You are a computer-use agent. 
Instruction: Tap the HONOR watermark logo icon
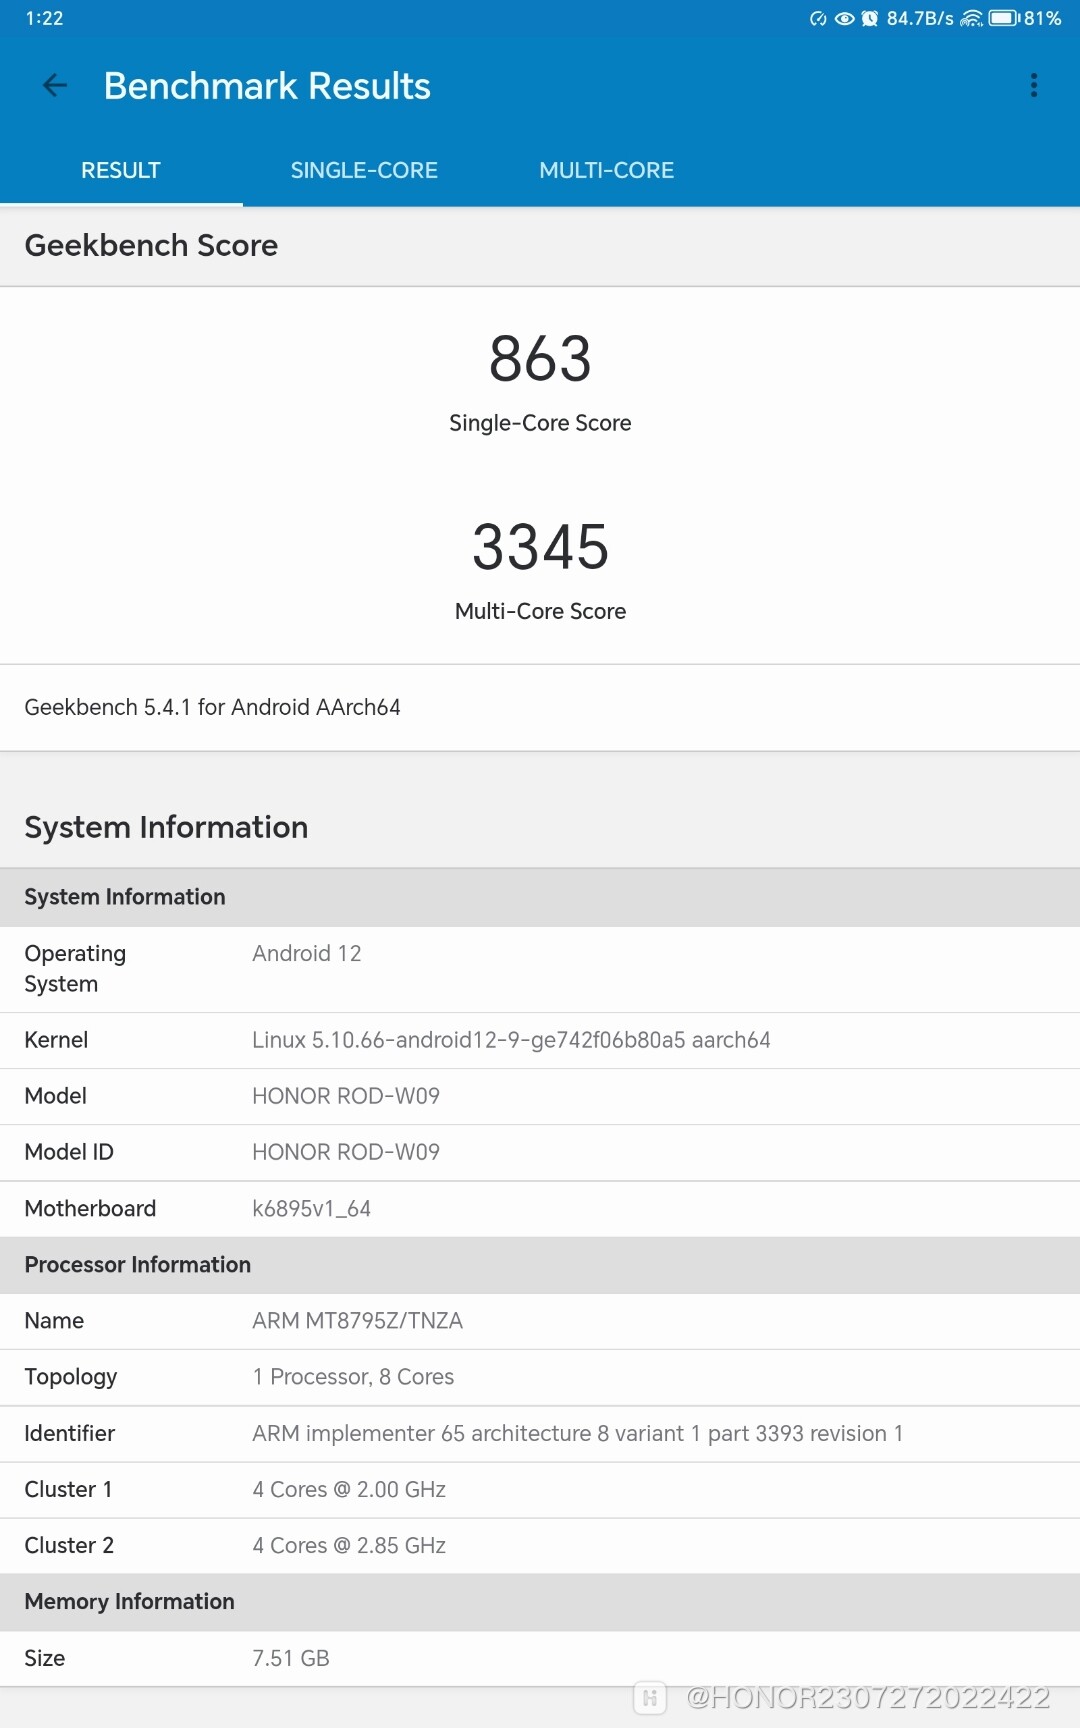pyautogui.click(x=650, y=1697)
